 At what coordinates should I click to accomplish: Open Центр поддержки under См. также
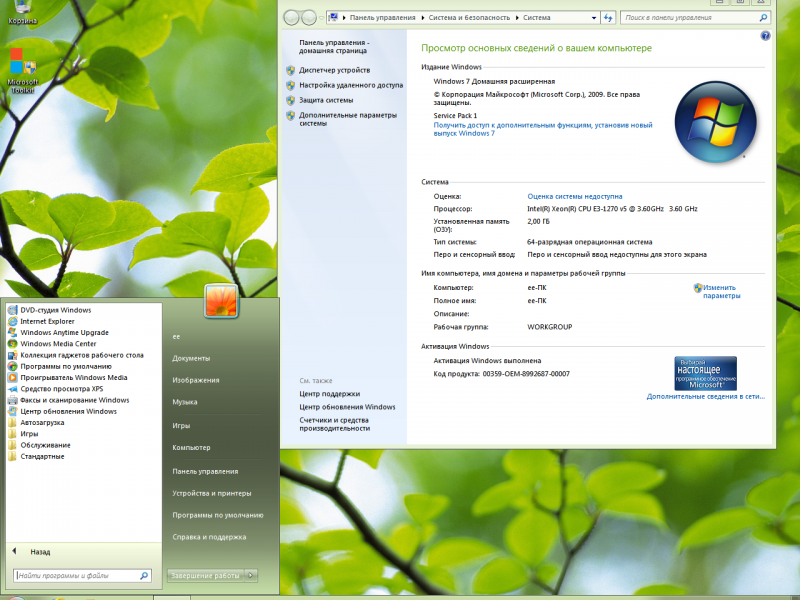tap(330, 394)
